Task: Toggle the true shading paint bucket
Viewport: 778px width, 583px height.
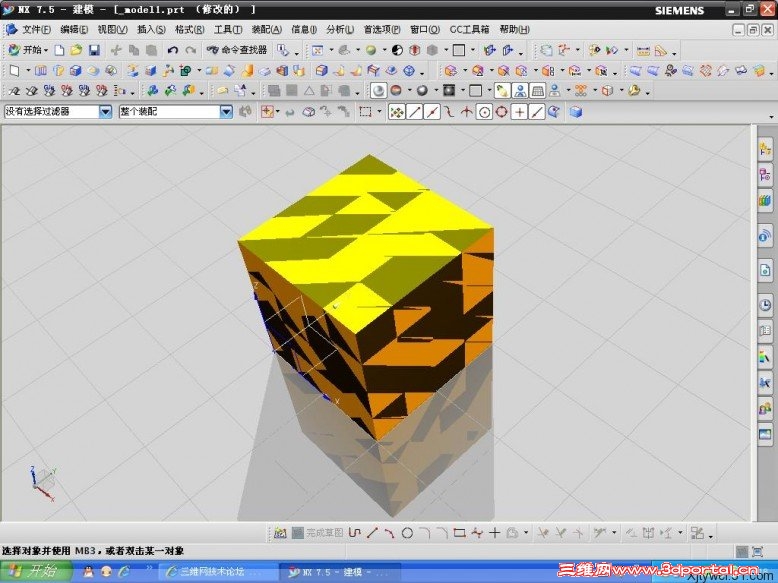Action: [502, 91]
